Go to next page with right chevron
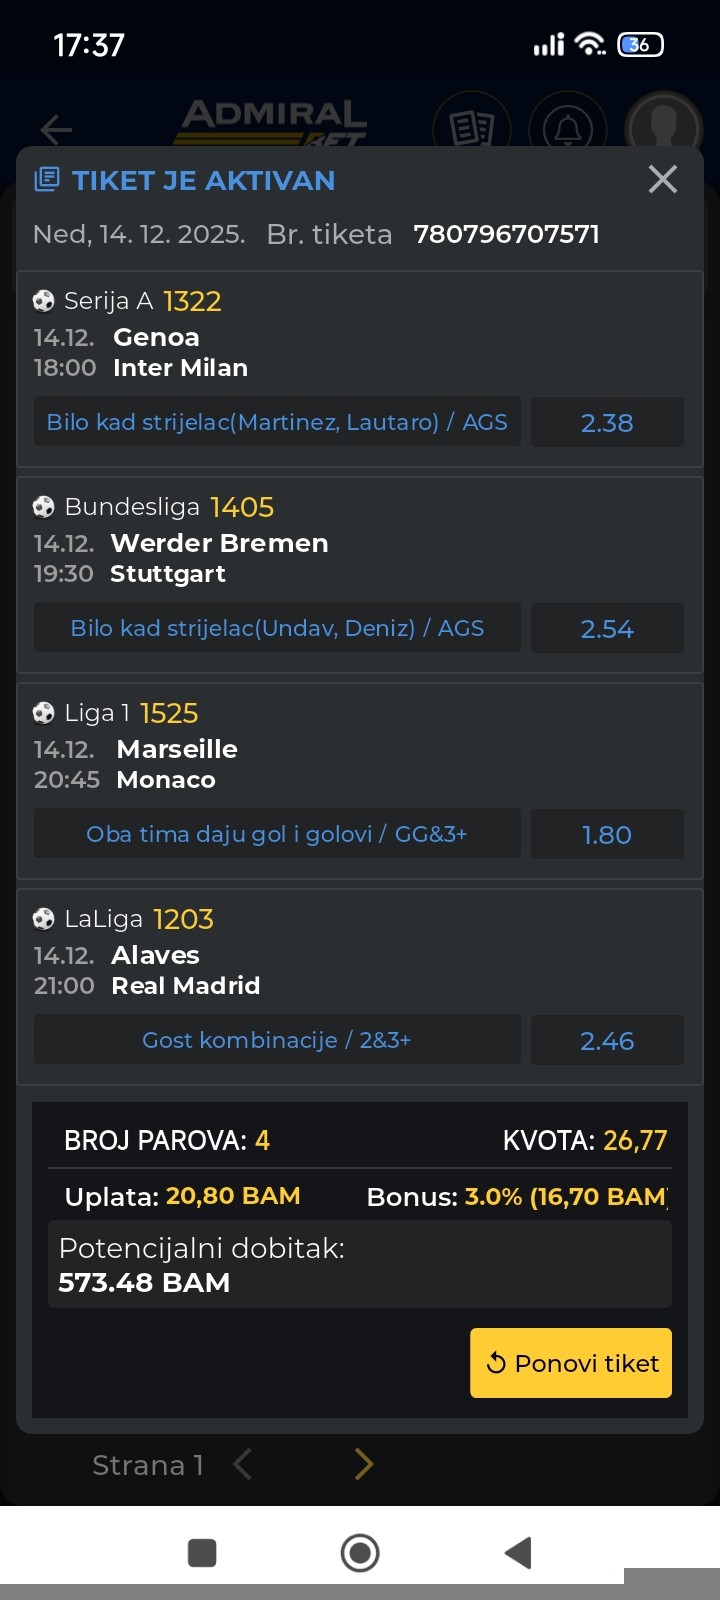Viewport: 720px width, 1600px height. click(x=364, y=1464)
